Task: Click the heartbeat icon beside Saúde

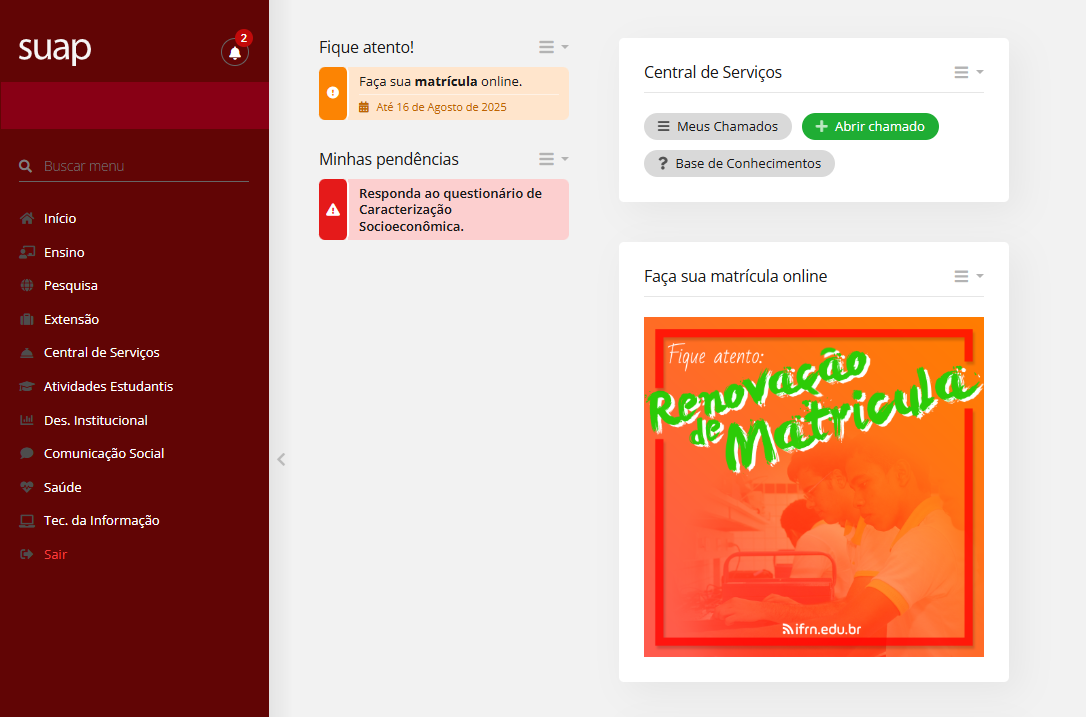Action: 27,487
